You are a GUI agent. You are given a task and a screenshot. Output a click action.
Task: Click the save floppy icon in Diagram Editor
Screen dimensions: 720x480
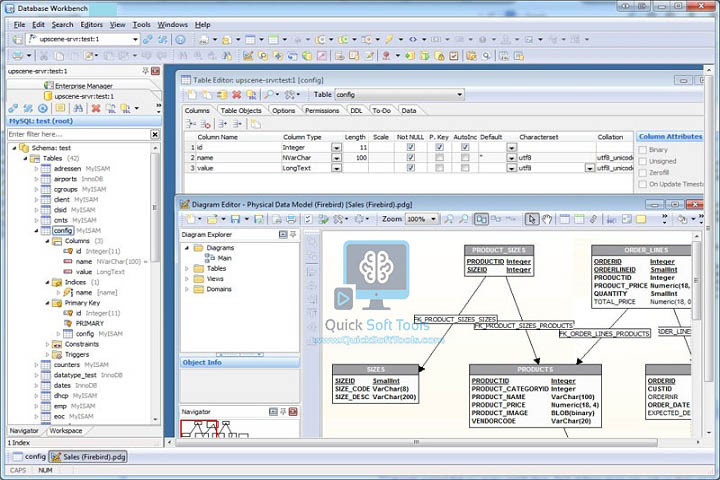[236, 219]
